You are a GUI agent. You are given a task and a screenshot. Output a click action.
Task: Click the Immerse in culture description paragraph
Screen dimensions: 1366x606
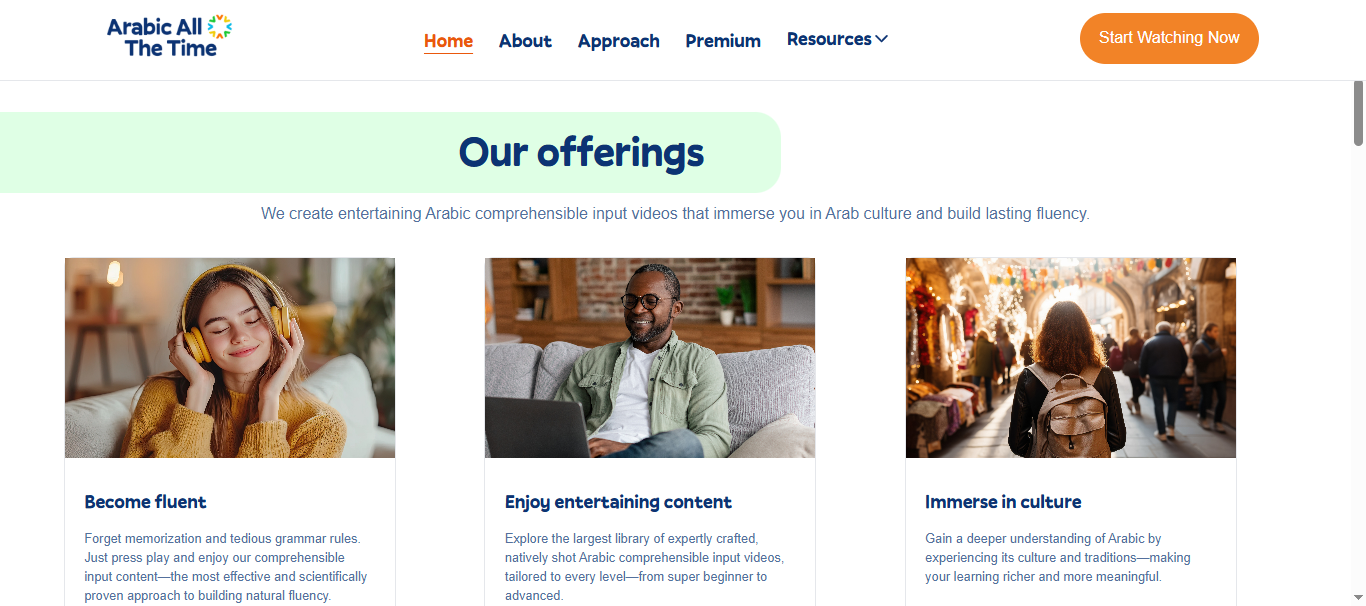(1057, 557)
